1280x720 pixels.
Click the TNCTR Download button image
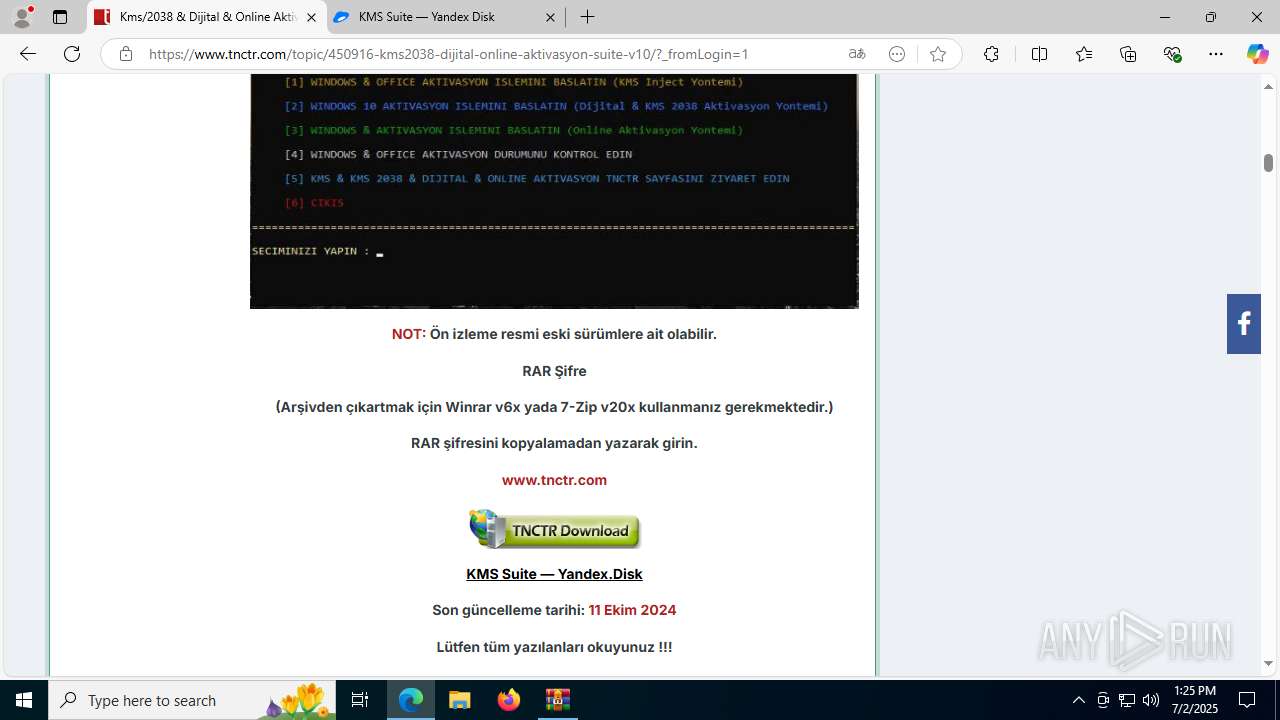click(x=554, y=529)
